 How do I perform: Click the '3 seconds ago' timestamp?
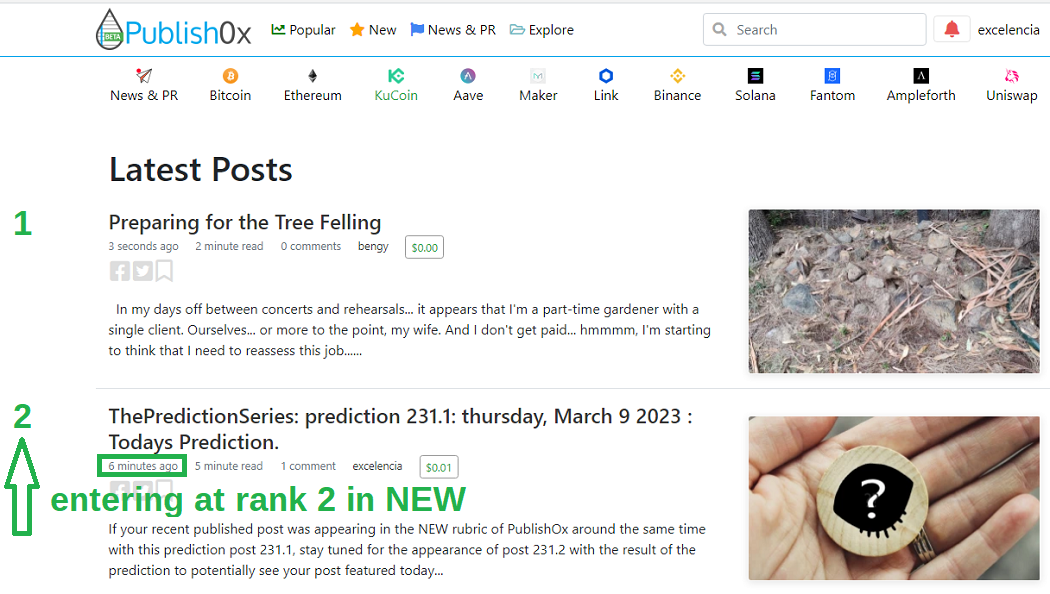coord(143,246)
